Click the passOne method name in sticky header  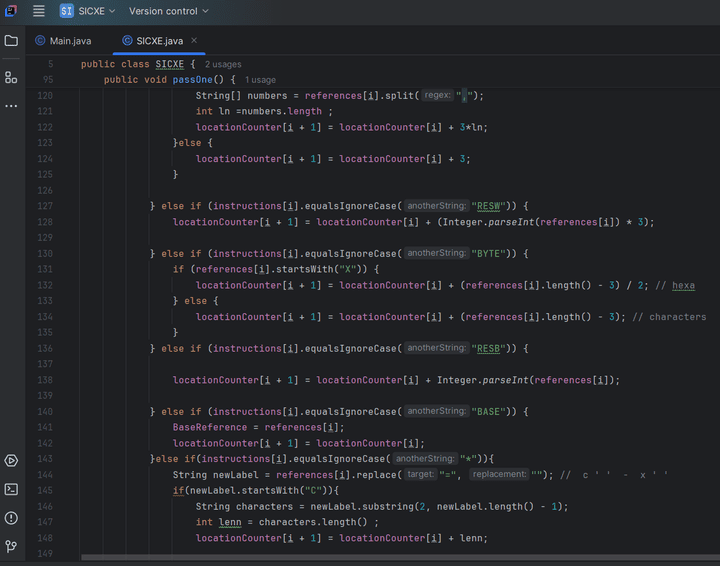[193, 80]
